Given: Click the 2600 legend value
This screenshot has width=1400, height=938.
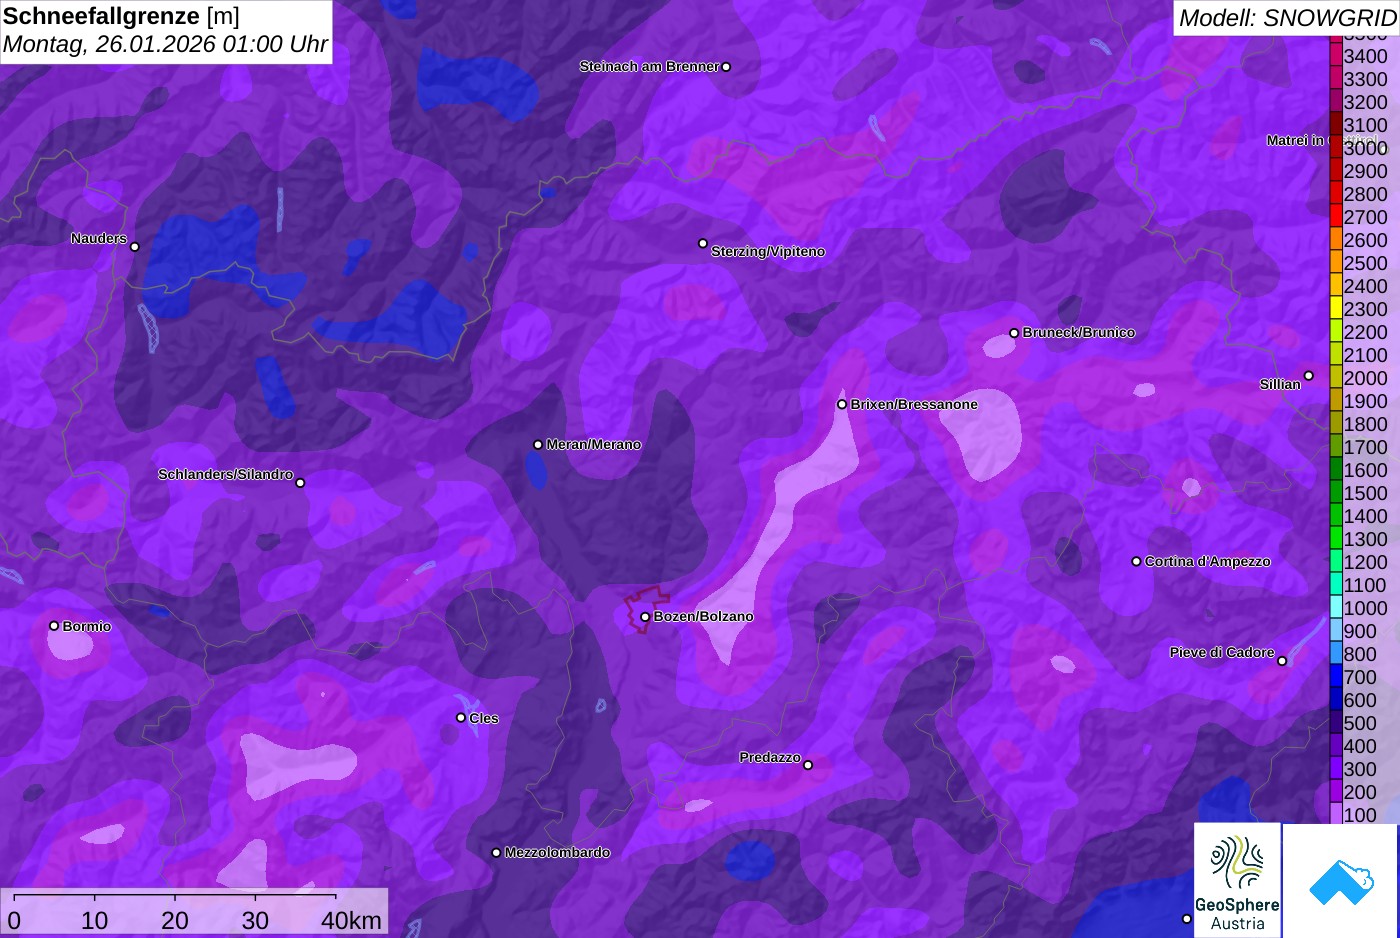Looking at the screenshot, I should (x=1366, y=240).
